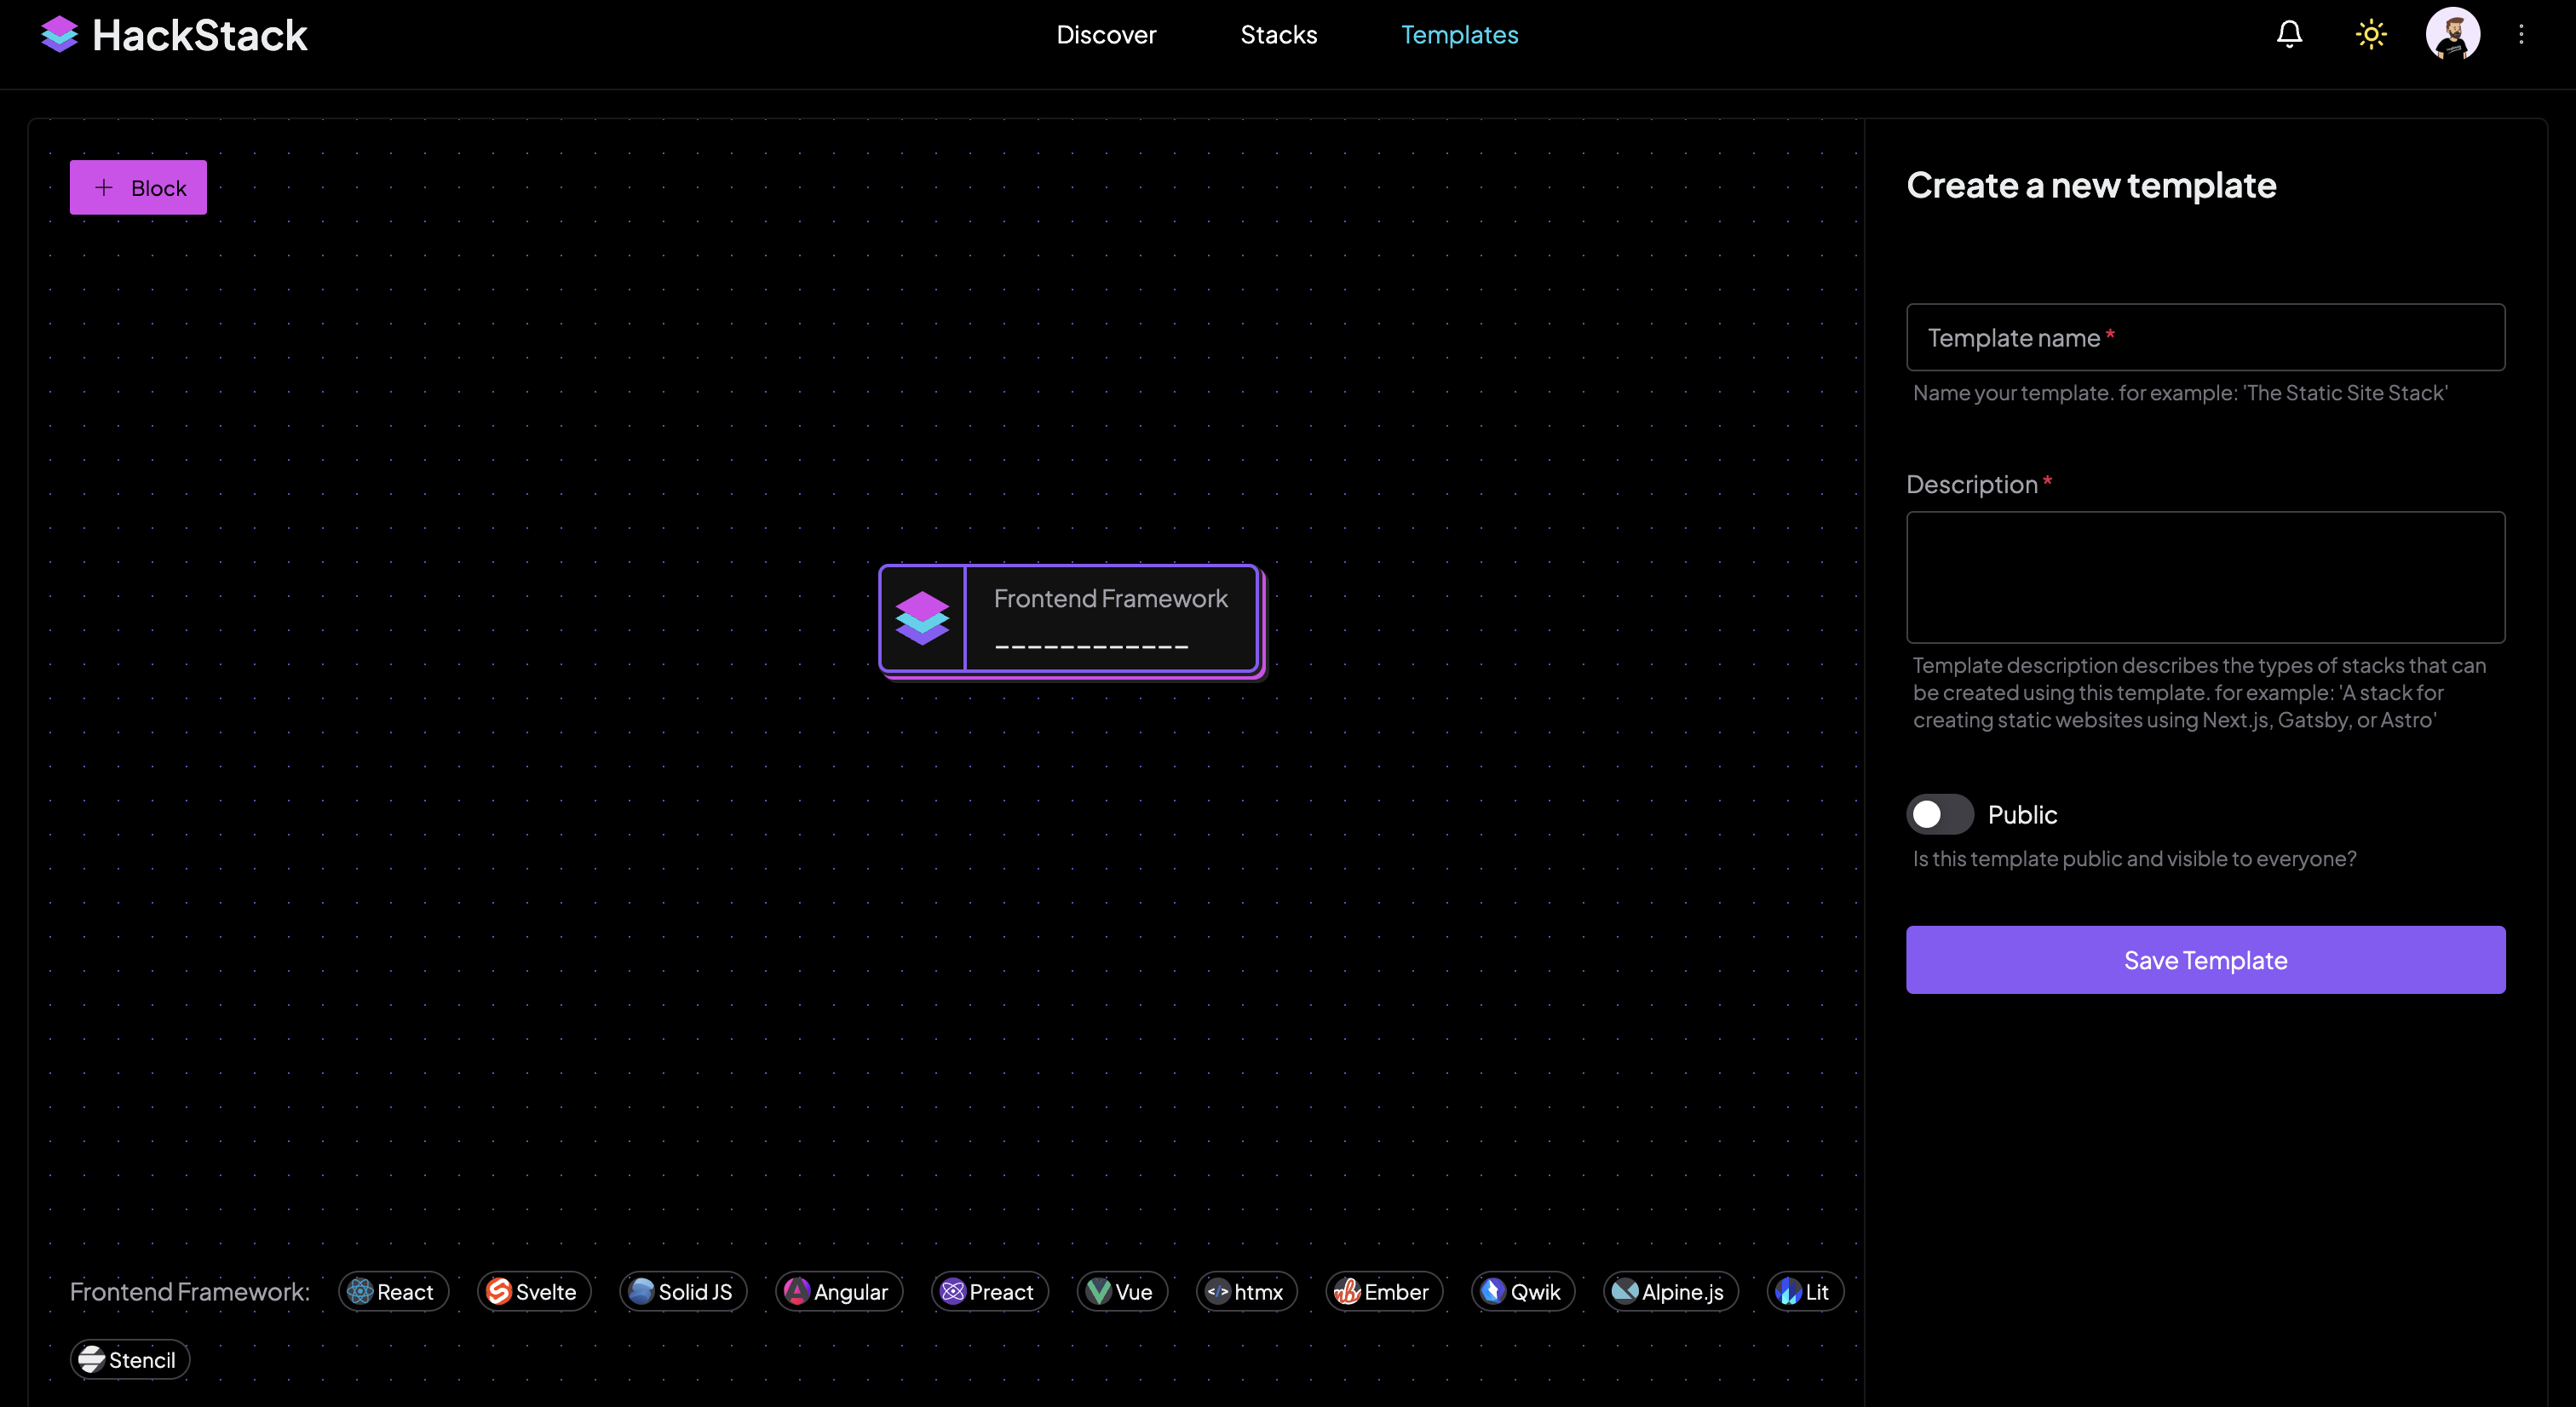Viewport: 2576px width, 1407px height.
Task: Click the Save Template button
Action: [x=2205, y=959]
